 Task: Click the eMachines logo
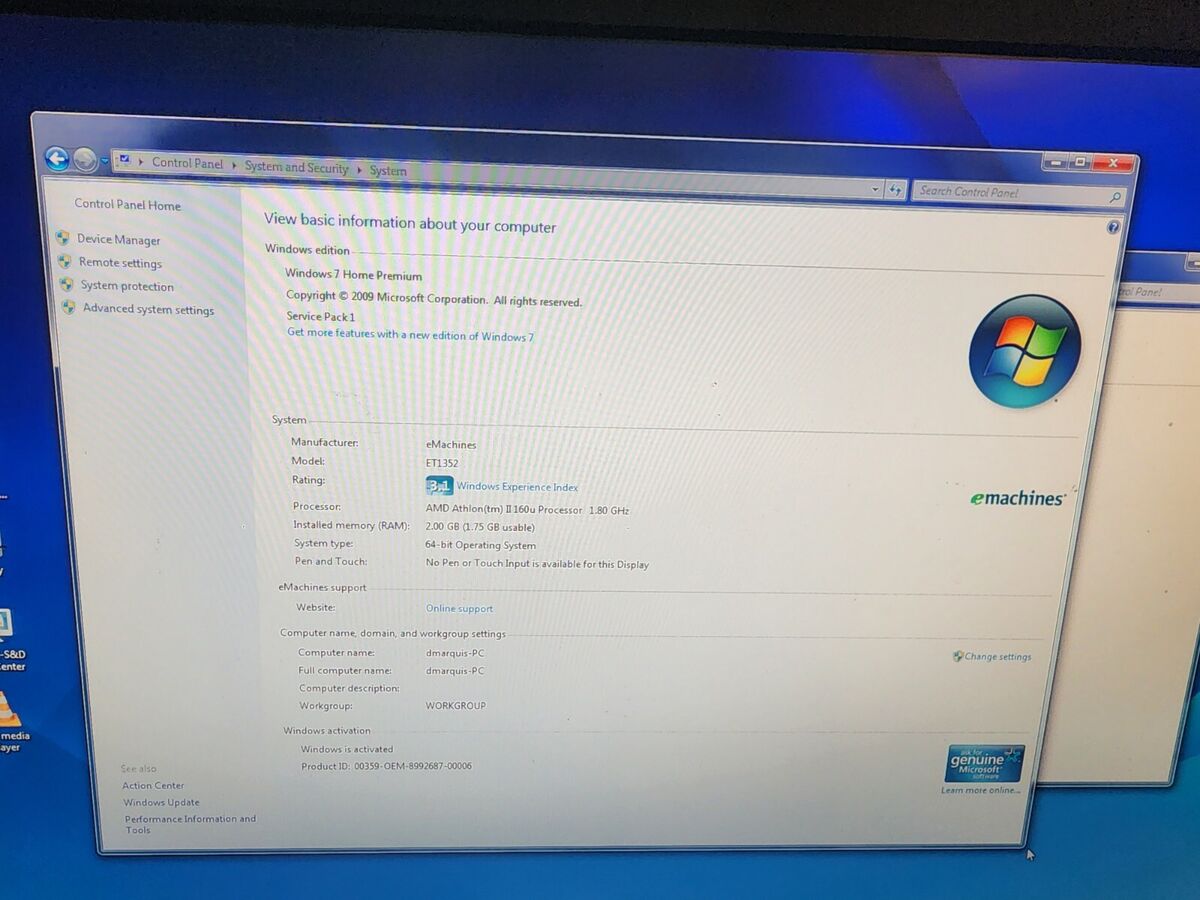click(x=1018, y=497)
